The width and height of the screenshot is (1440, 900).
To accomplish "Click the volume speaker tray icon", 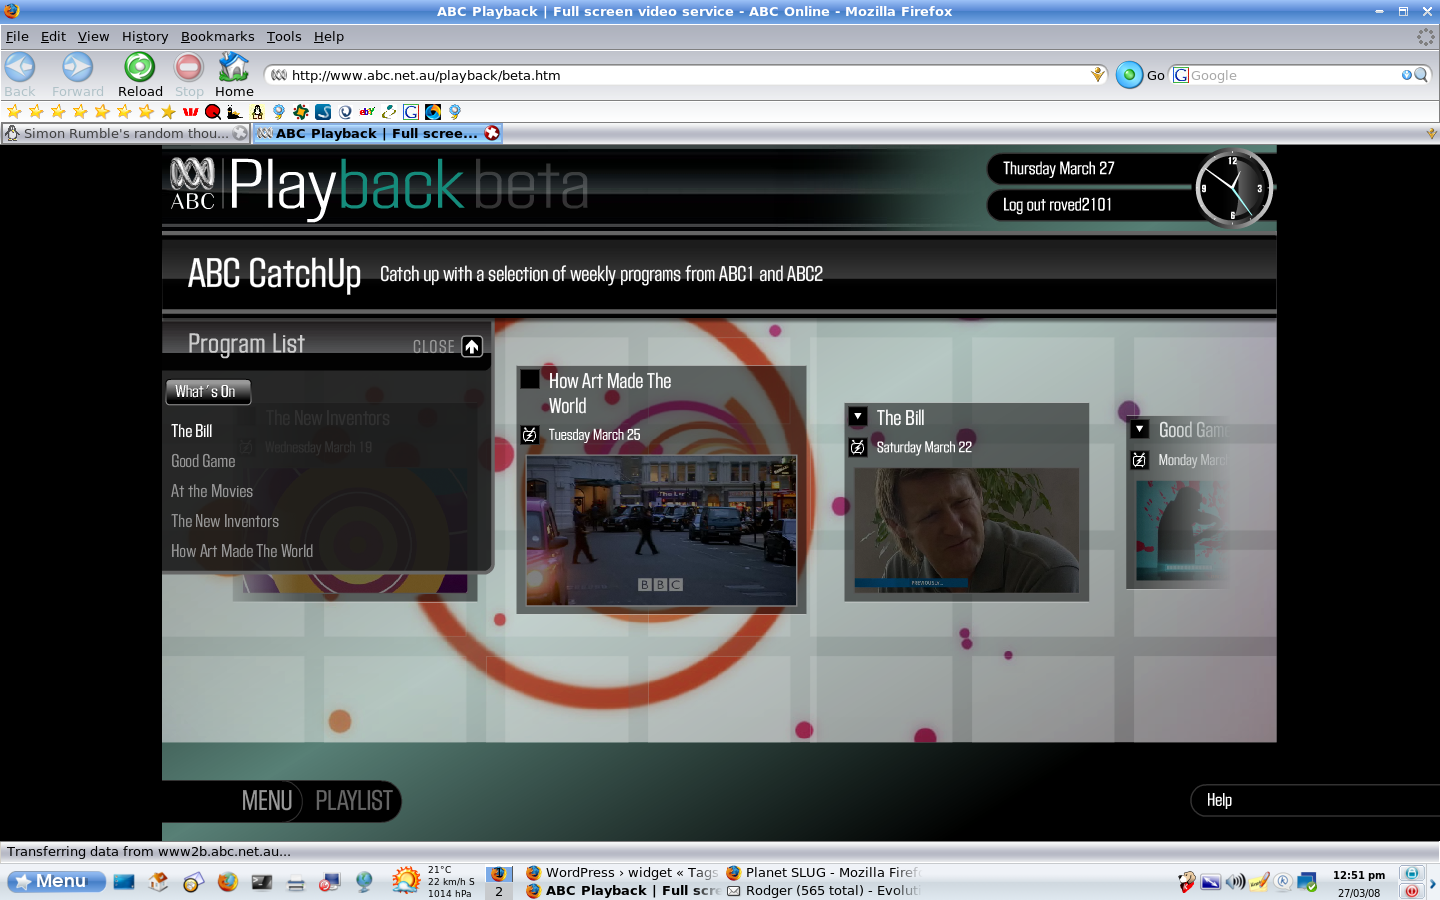I will click(1235, 882).
